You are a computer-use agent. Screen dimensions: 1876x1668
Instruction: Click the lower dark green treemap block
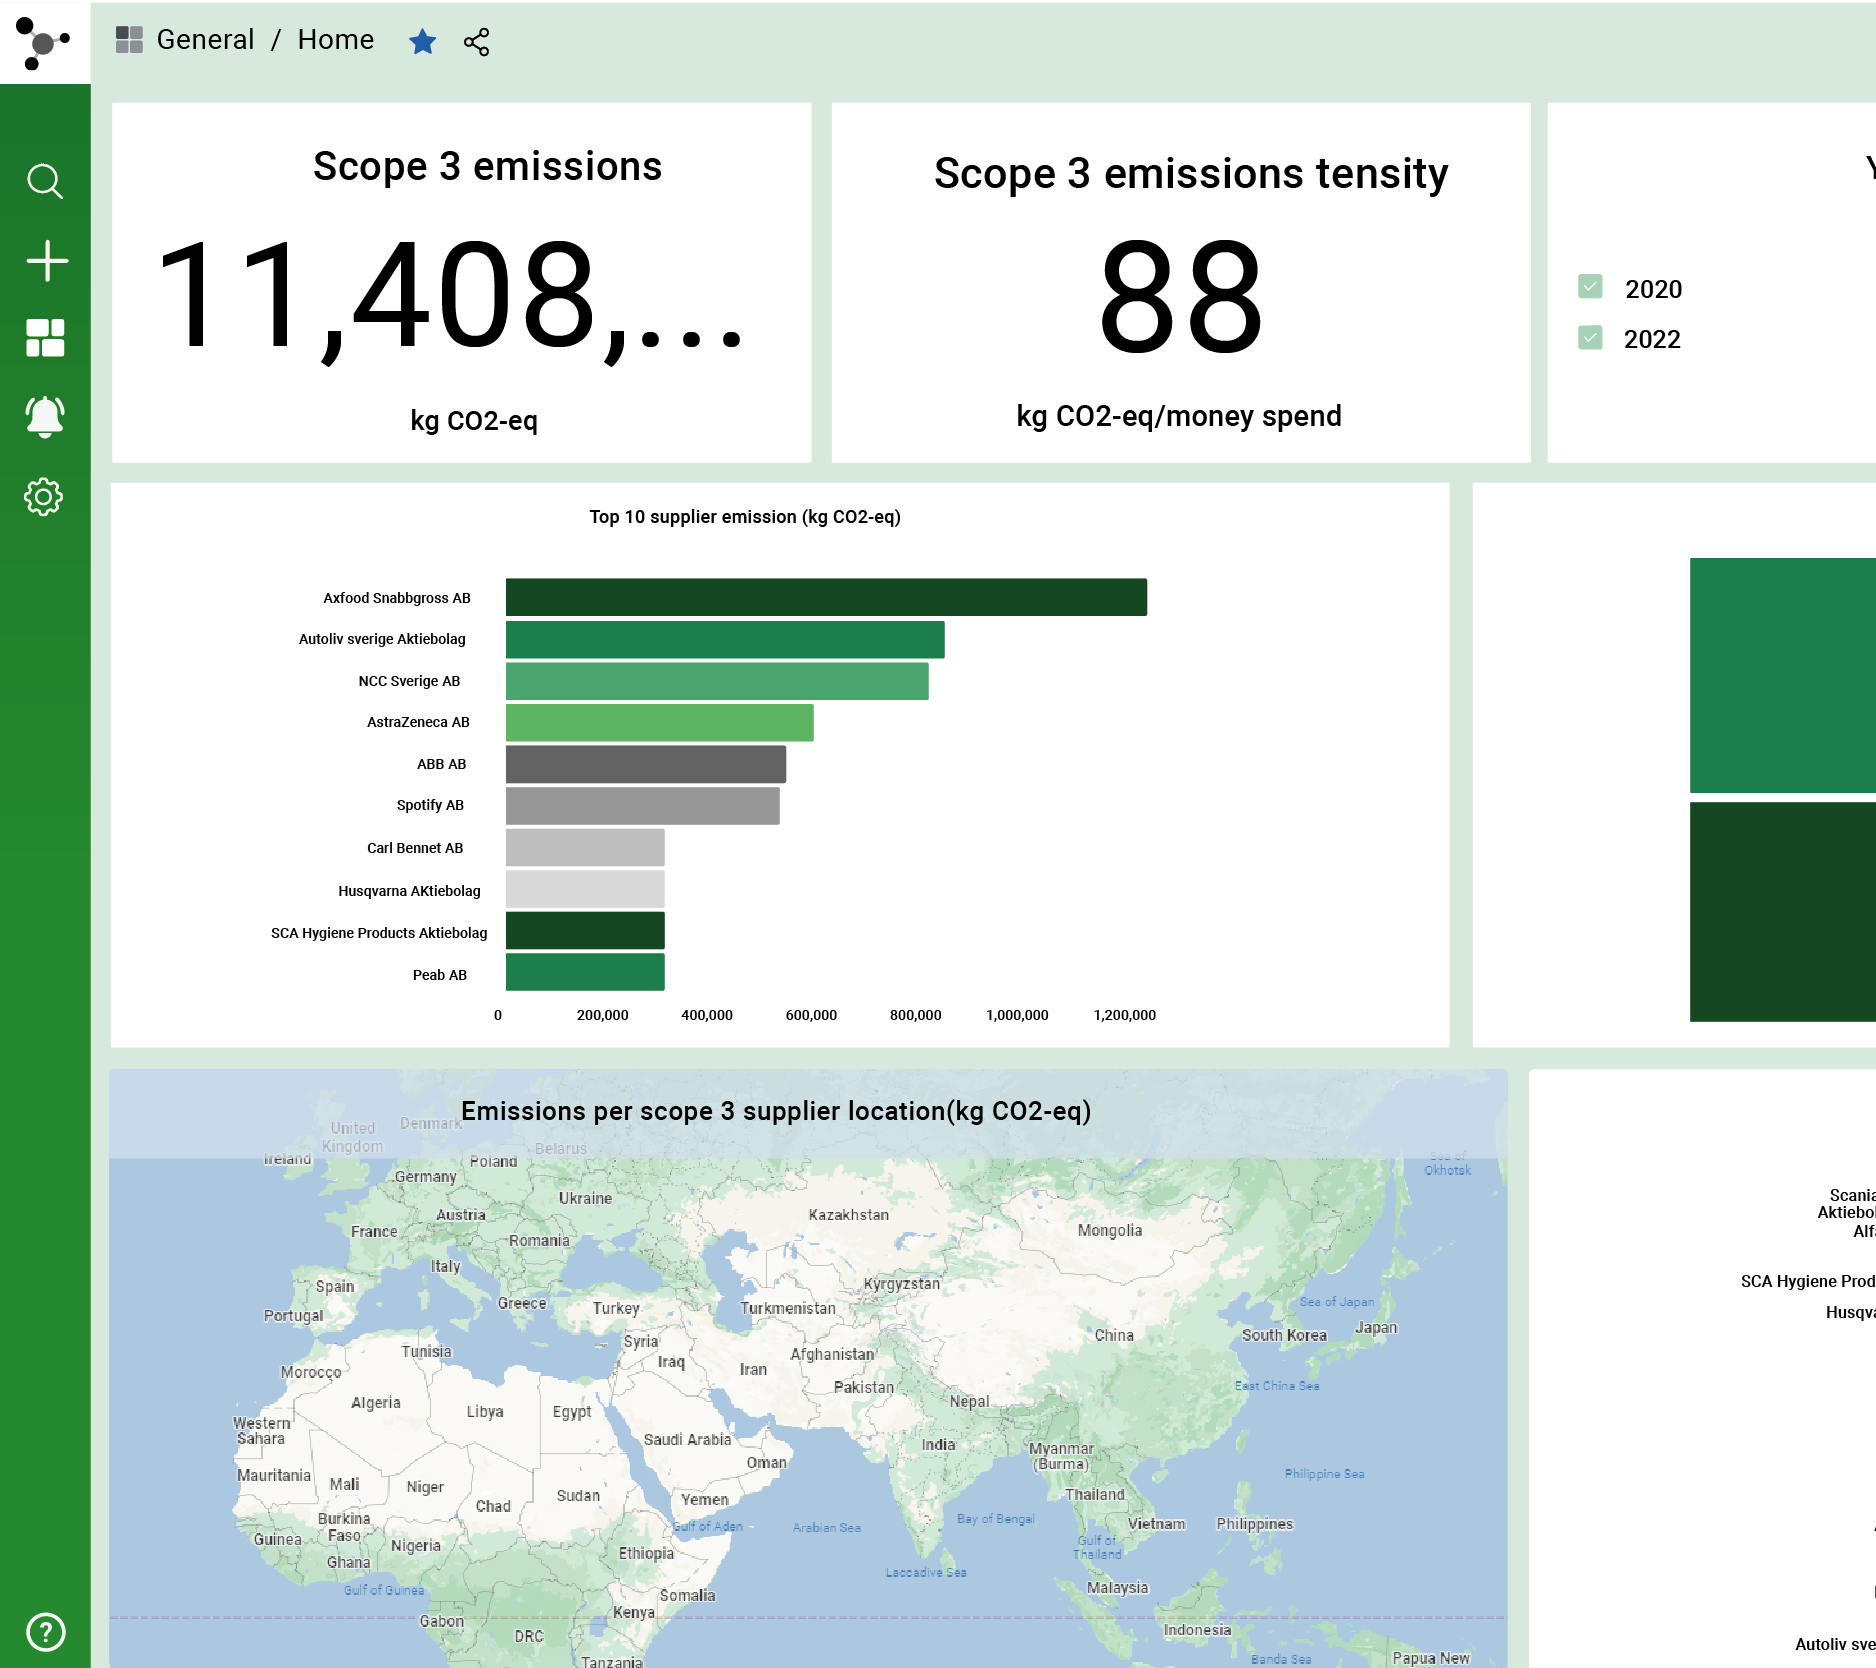coord(1783,912)
